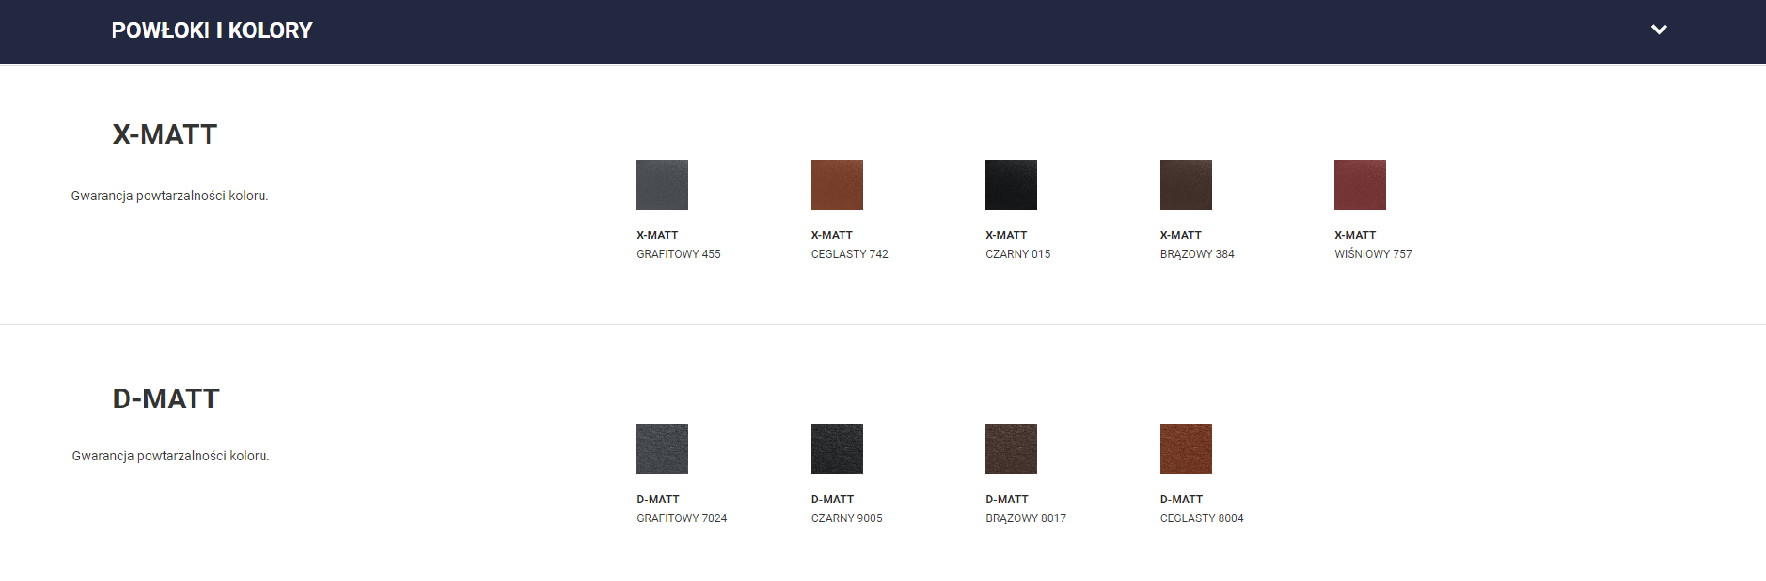Click the Ceglasty 742 text label
The width and height of the screenshot is (1766, 581).
849,254
